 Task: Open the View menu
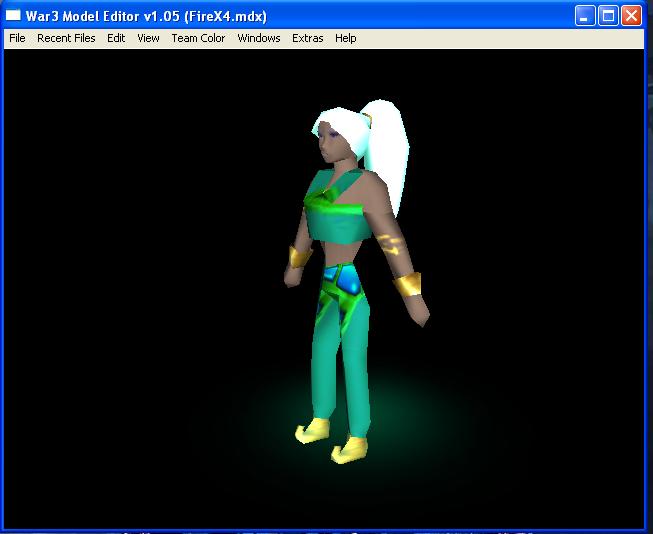[148, 38]
